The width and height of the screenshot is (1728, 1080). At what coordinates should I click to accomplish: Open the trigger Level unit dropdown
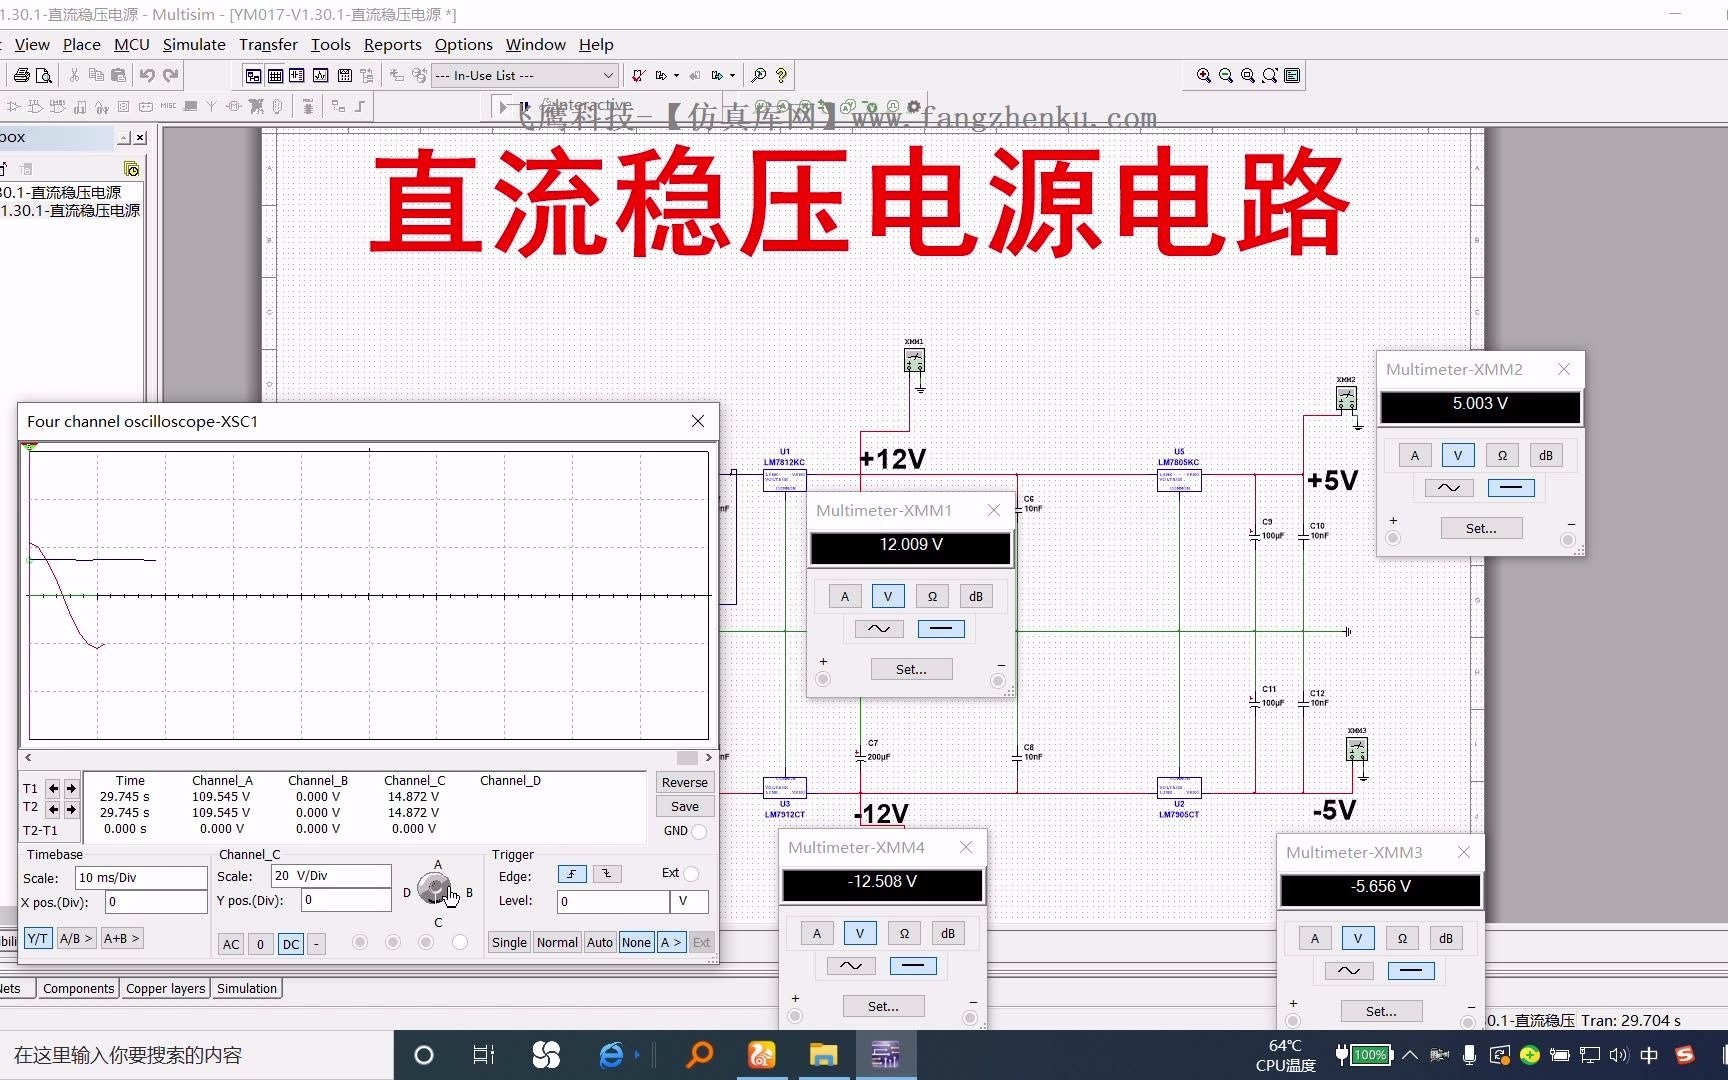687,901
